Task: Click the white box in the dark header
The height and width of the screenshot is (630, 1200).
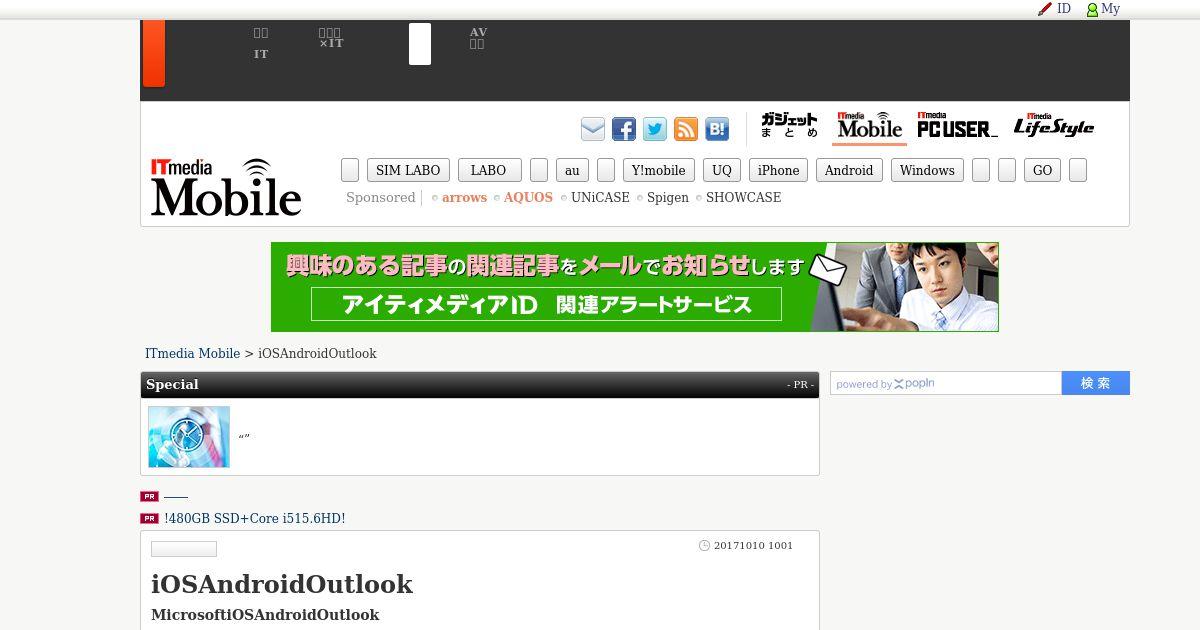Action: [420, 44]
